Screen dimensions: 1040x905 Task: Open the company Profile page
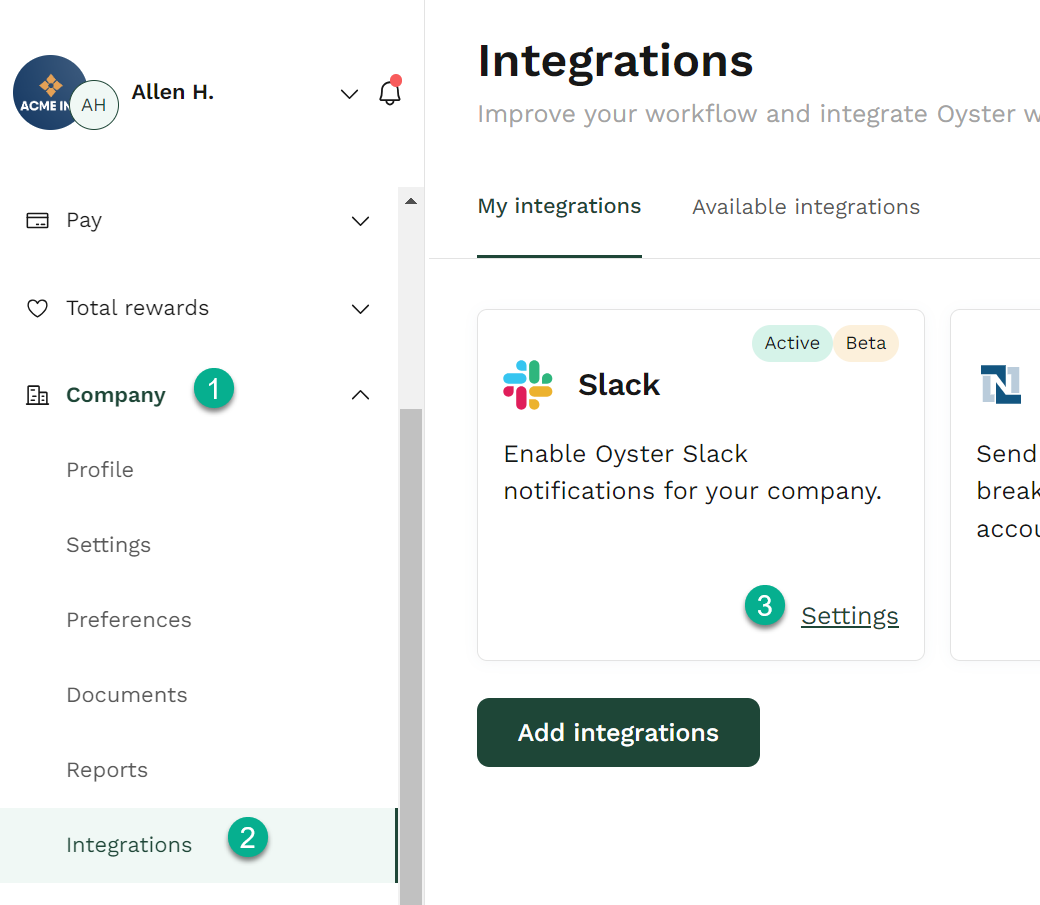(100, 469)
